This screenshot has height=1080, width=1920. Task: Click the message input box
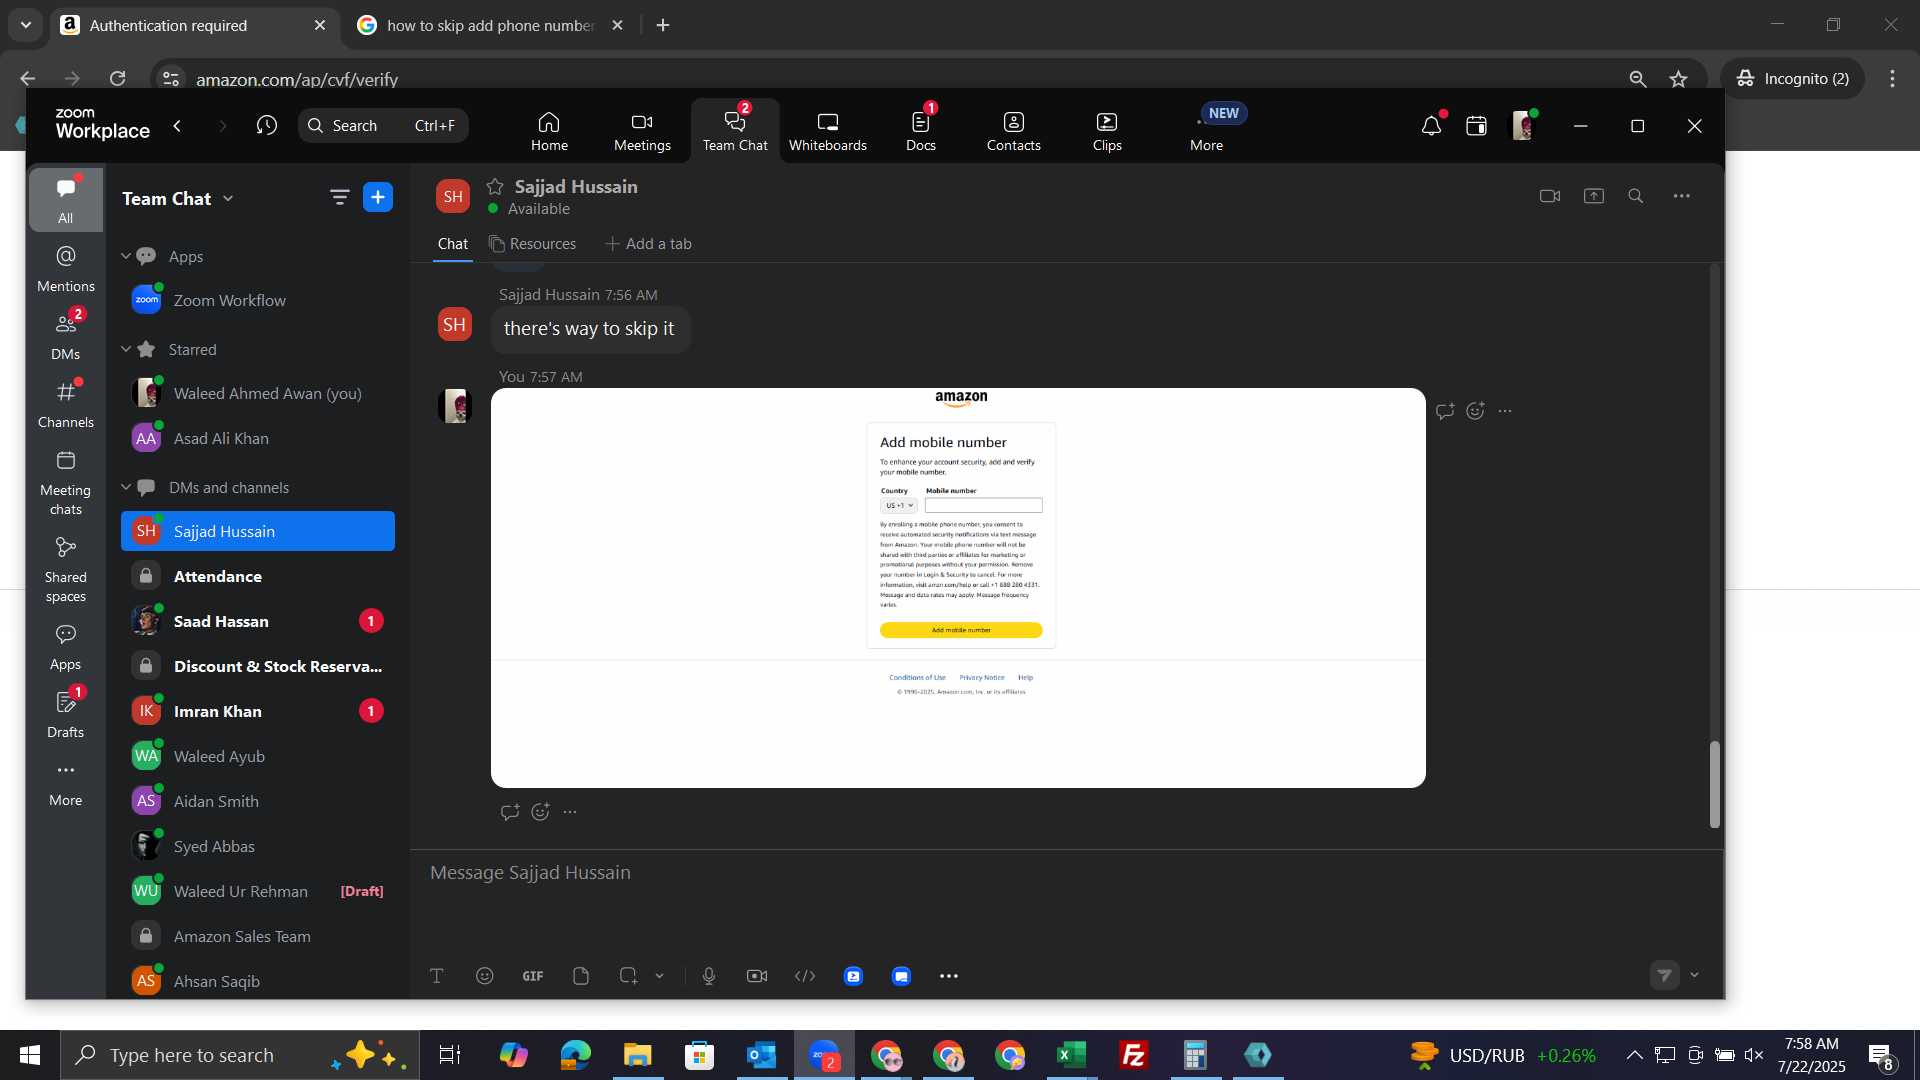tap(1066, 873)
